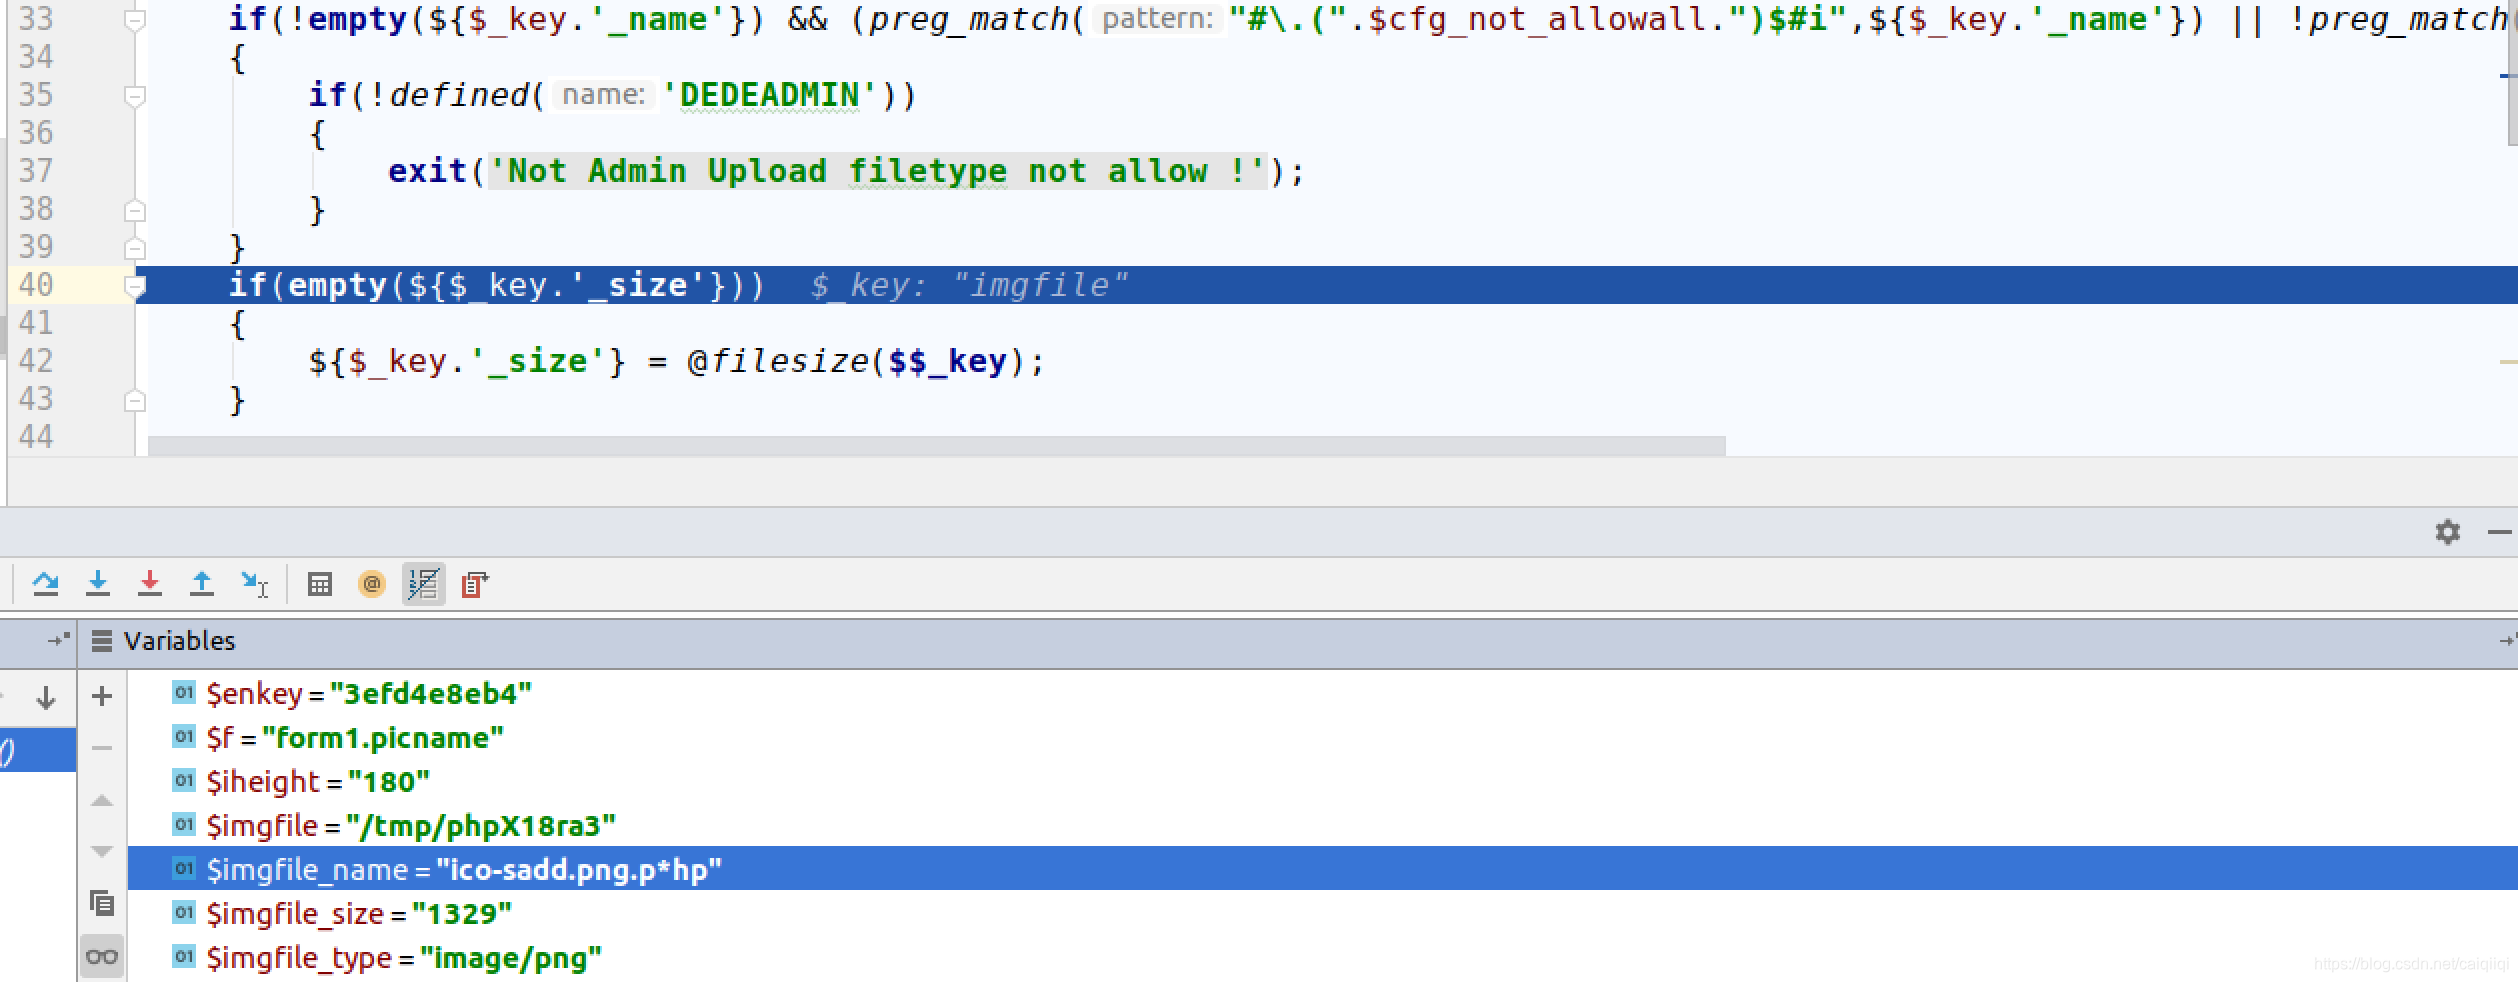Select the $imgfile_name variable row
The width and height of the screenshot is (2518, 982).
tap(1322, 869)
